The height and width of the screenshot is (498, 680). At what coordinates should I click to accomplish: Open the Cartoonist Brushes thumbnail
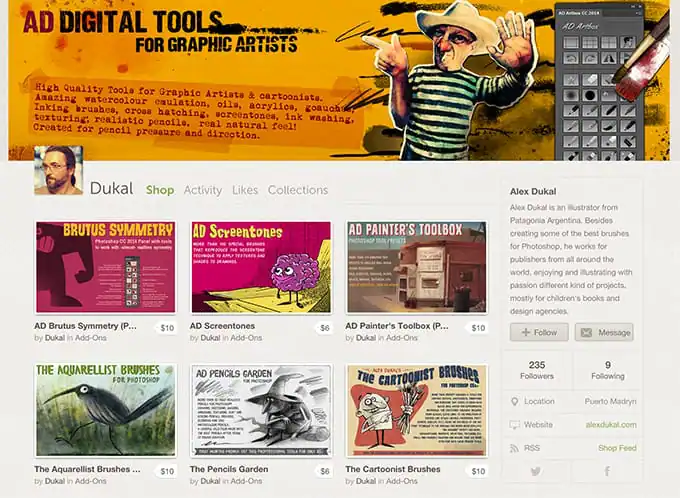(x=417, y=410)
